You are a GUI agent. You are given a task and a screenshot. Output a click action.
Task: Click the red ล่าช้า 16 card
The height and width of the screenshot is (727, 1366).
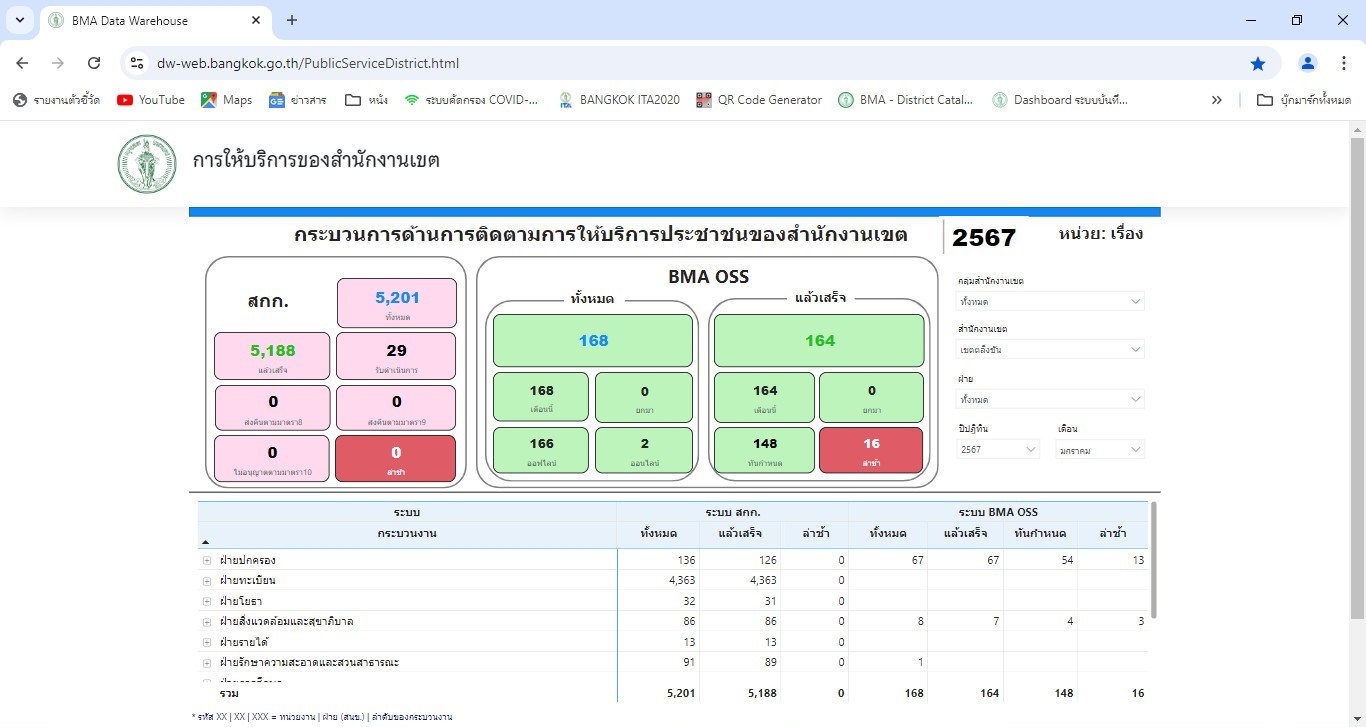tap(870, 450)
